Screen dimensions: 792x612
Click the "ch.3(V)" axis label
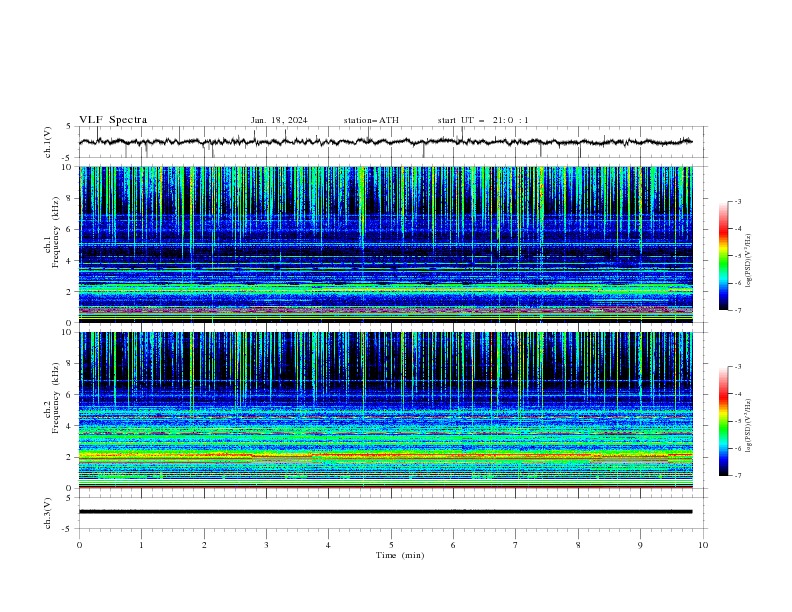tap(48, 513)
